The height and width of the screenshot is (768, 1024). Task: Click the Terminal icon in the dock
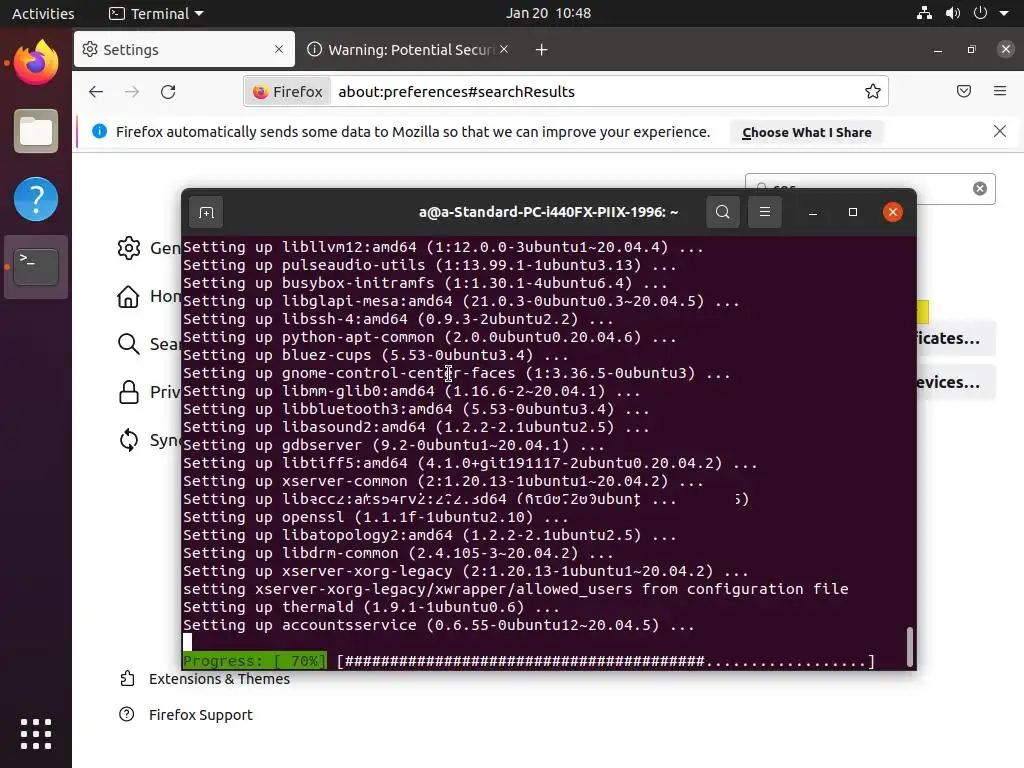[36, 266]
